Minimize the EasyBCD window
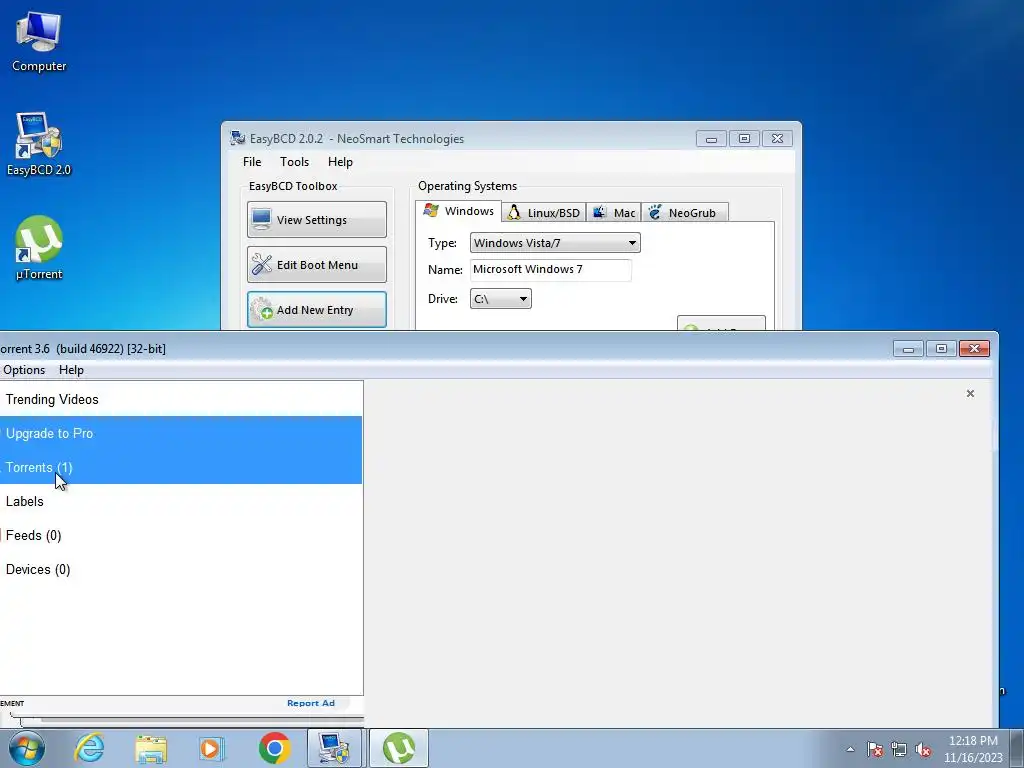 click(711, 139)
